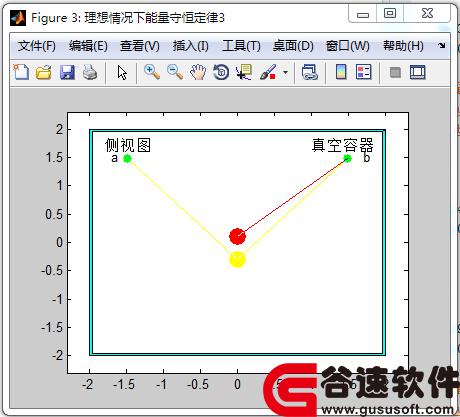
Task: Enable the Rotate 3D tool
Action: point(221,72)
